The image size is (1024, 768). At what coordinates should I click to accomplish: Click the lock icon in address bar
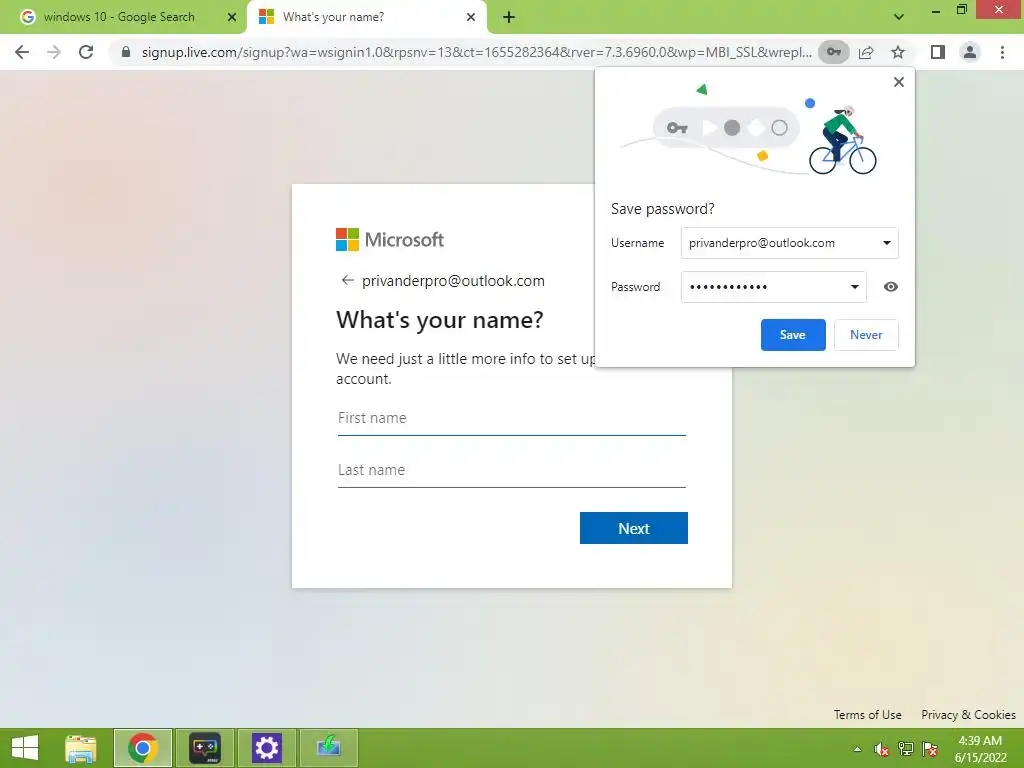pos(126,52)
